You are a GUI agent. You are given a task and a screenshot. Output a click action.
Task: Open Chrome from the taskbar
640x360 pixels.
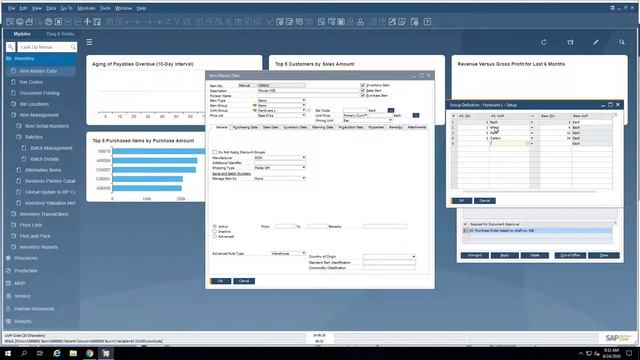(x=89, y=353)
